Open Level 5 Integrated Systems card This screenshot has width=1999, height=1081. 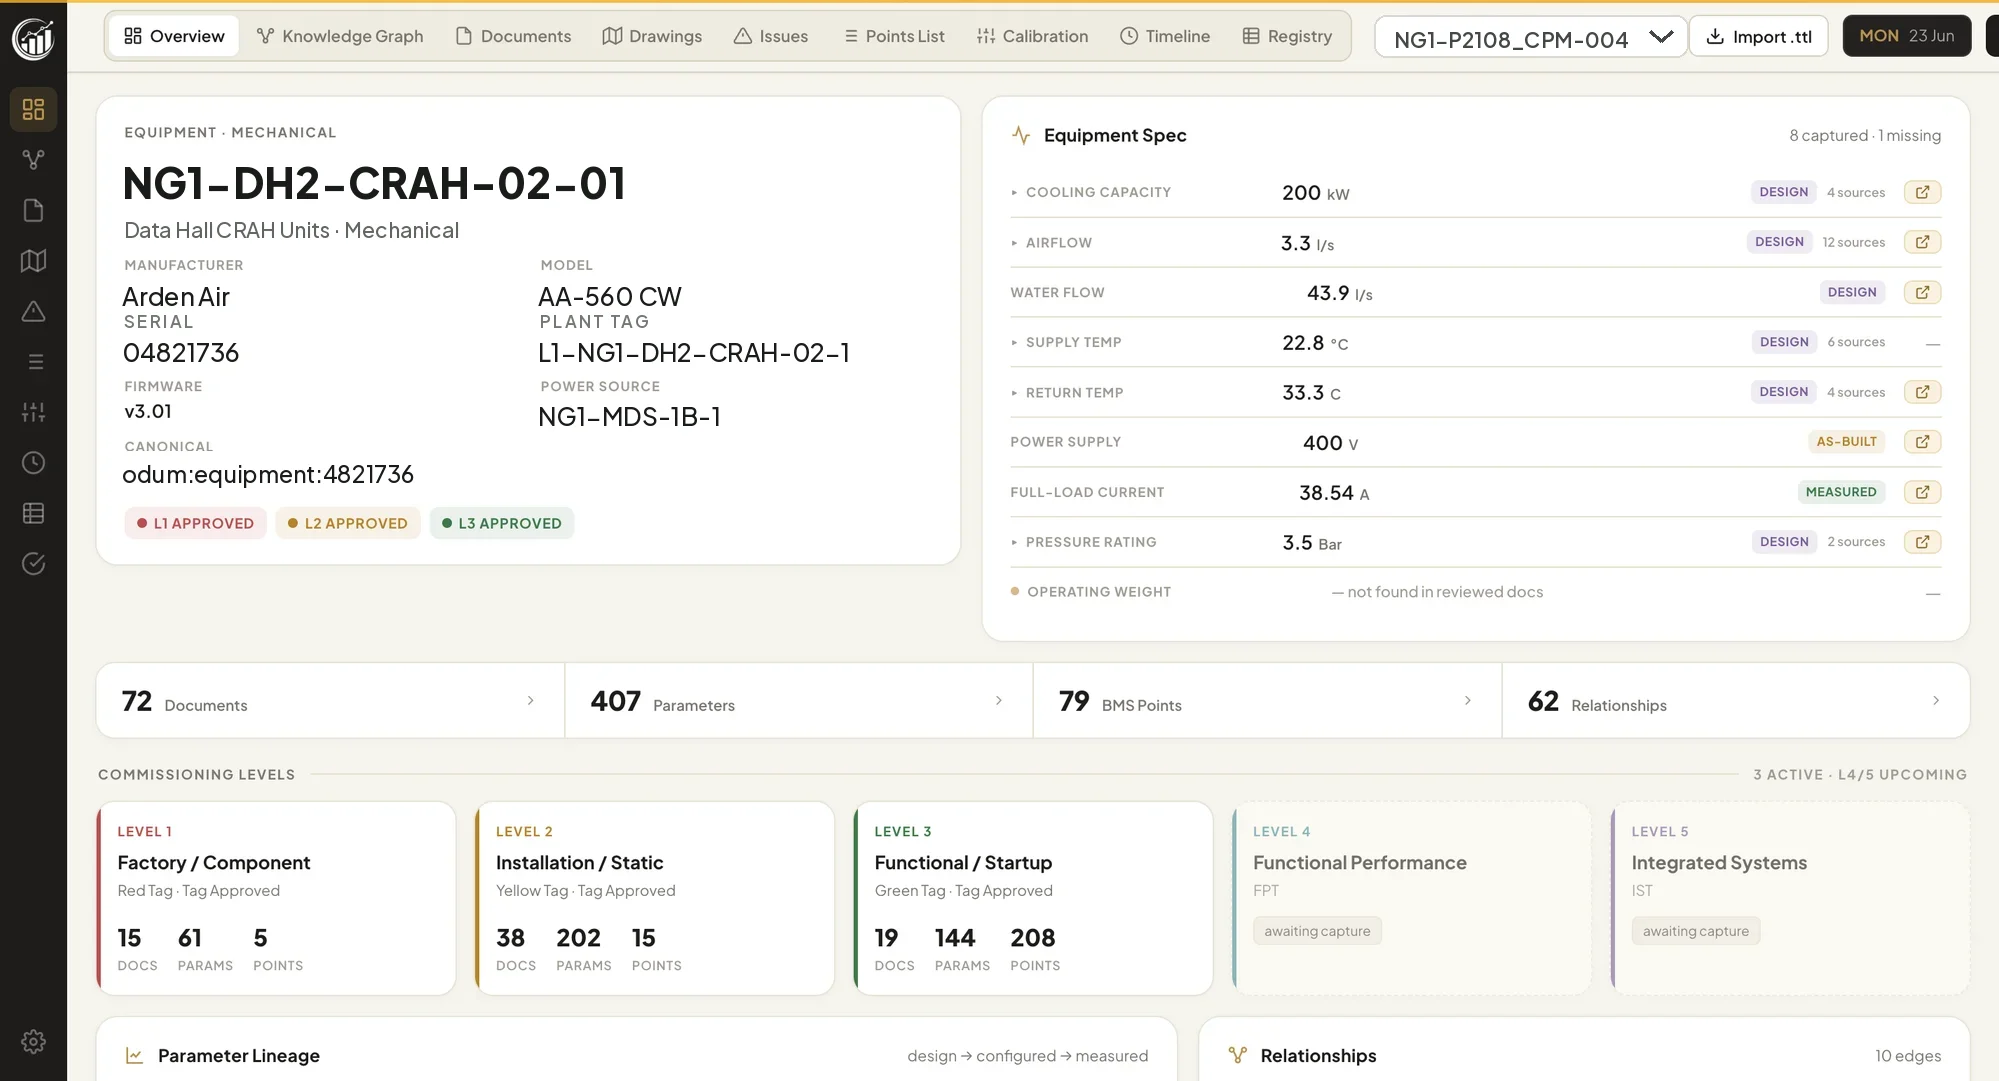pos(1790,898)
